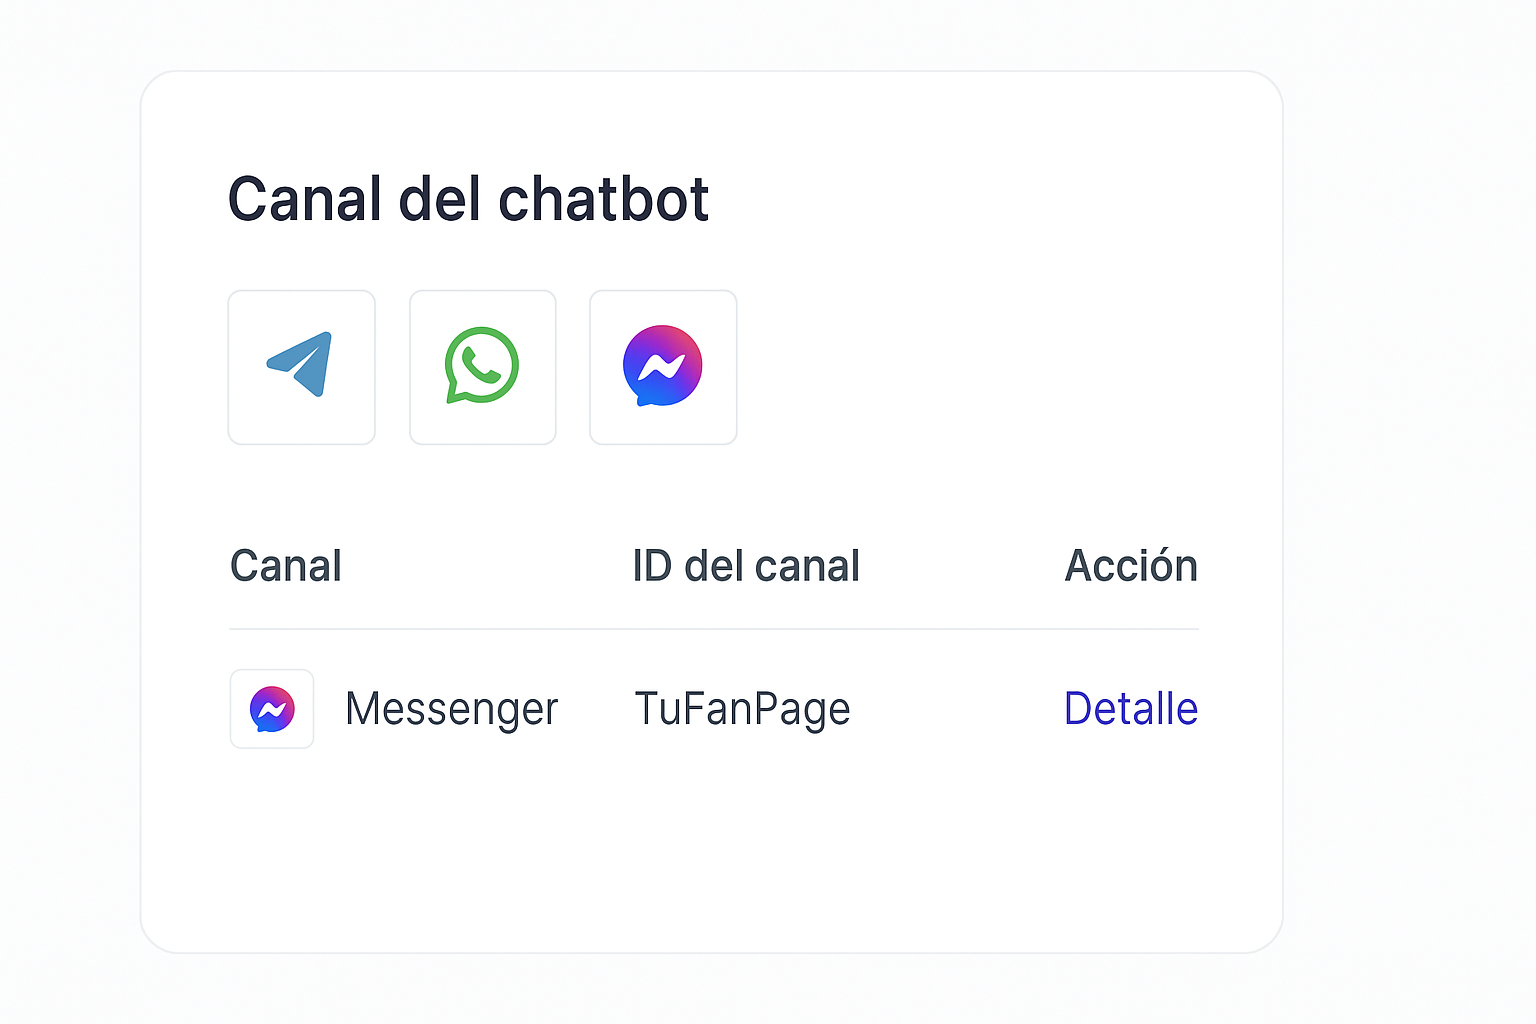Open Detalle for the Messenger channel
This screenshot has height=1024, width=1536.
click(1130, 709)
